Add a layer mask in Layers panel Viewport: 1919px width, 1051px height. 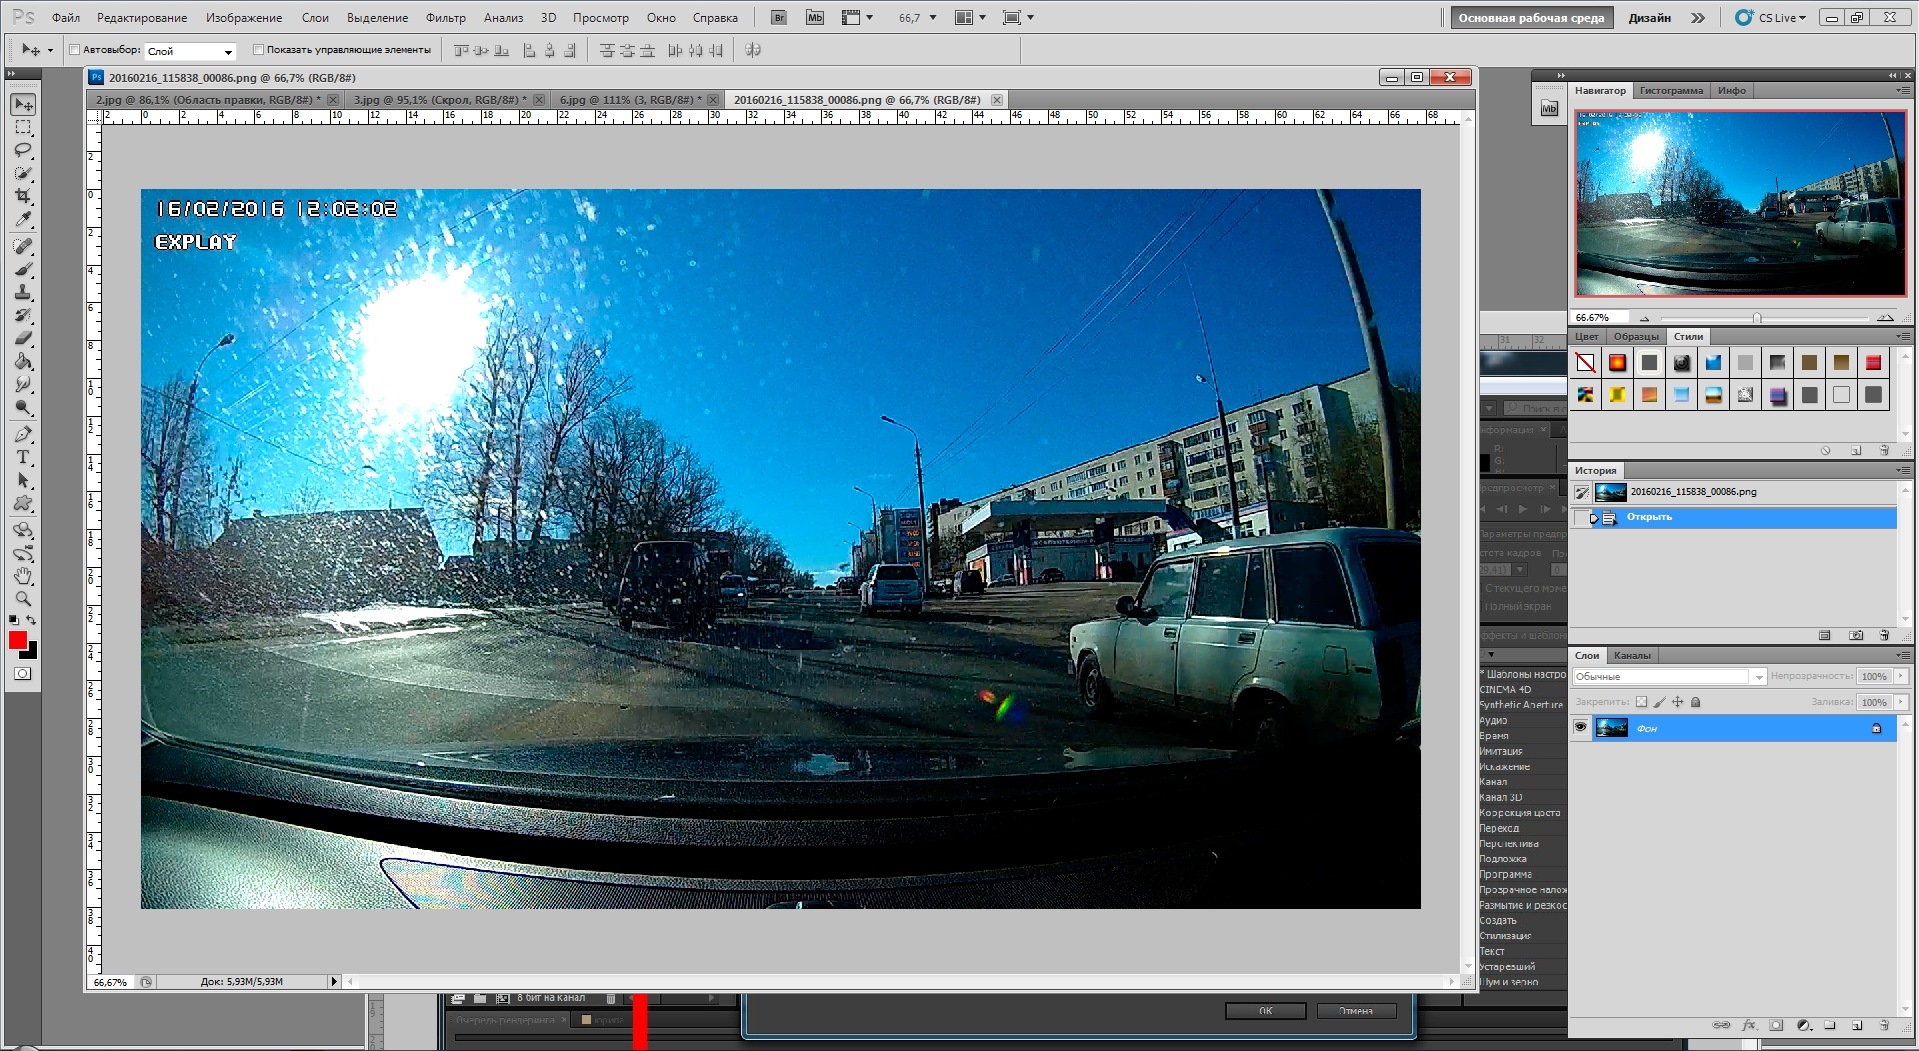(1776, 1025)
